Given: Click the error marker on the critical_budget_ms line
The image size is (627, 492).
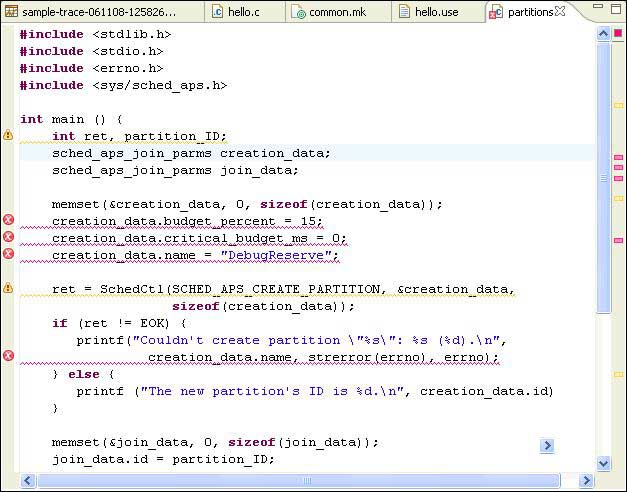Looking at the screenshot, I should click(8, 237).
